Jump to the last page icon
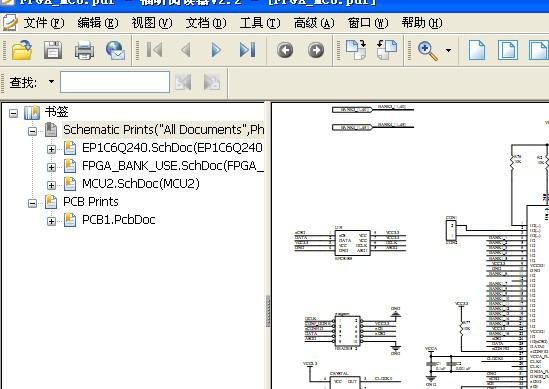 coord(248,50)
